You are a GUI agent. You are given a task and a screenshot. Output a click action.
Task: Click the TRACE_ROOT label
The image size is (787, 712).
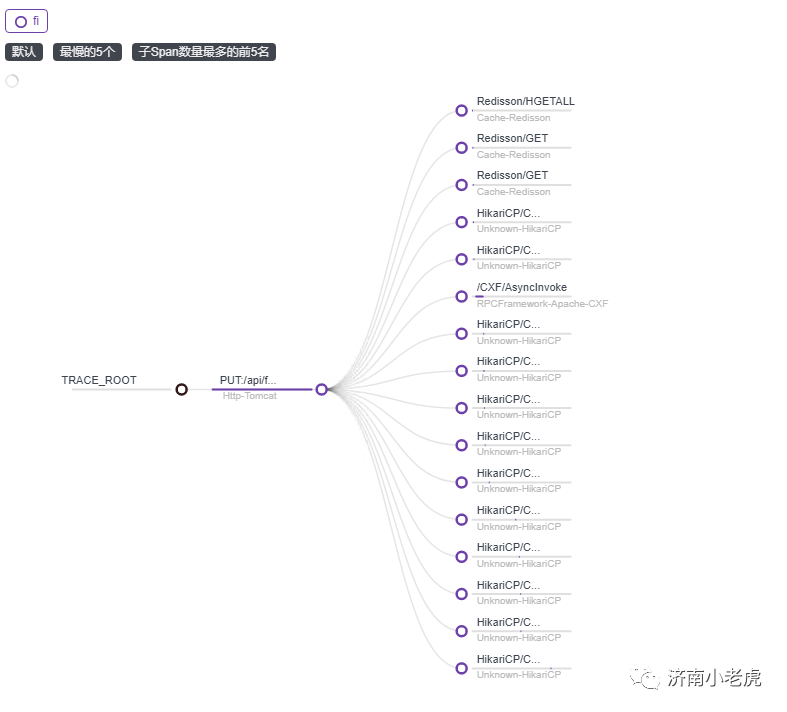tap(99, 380)
